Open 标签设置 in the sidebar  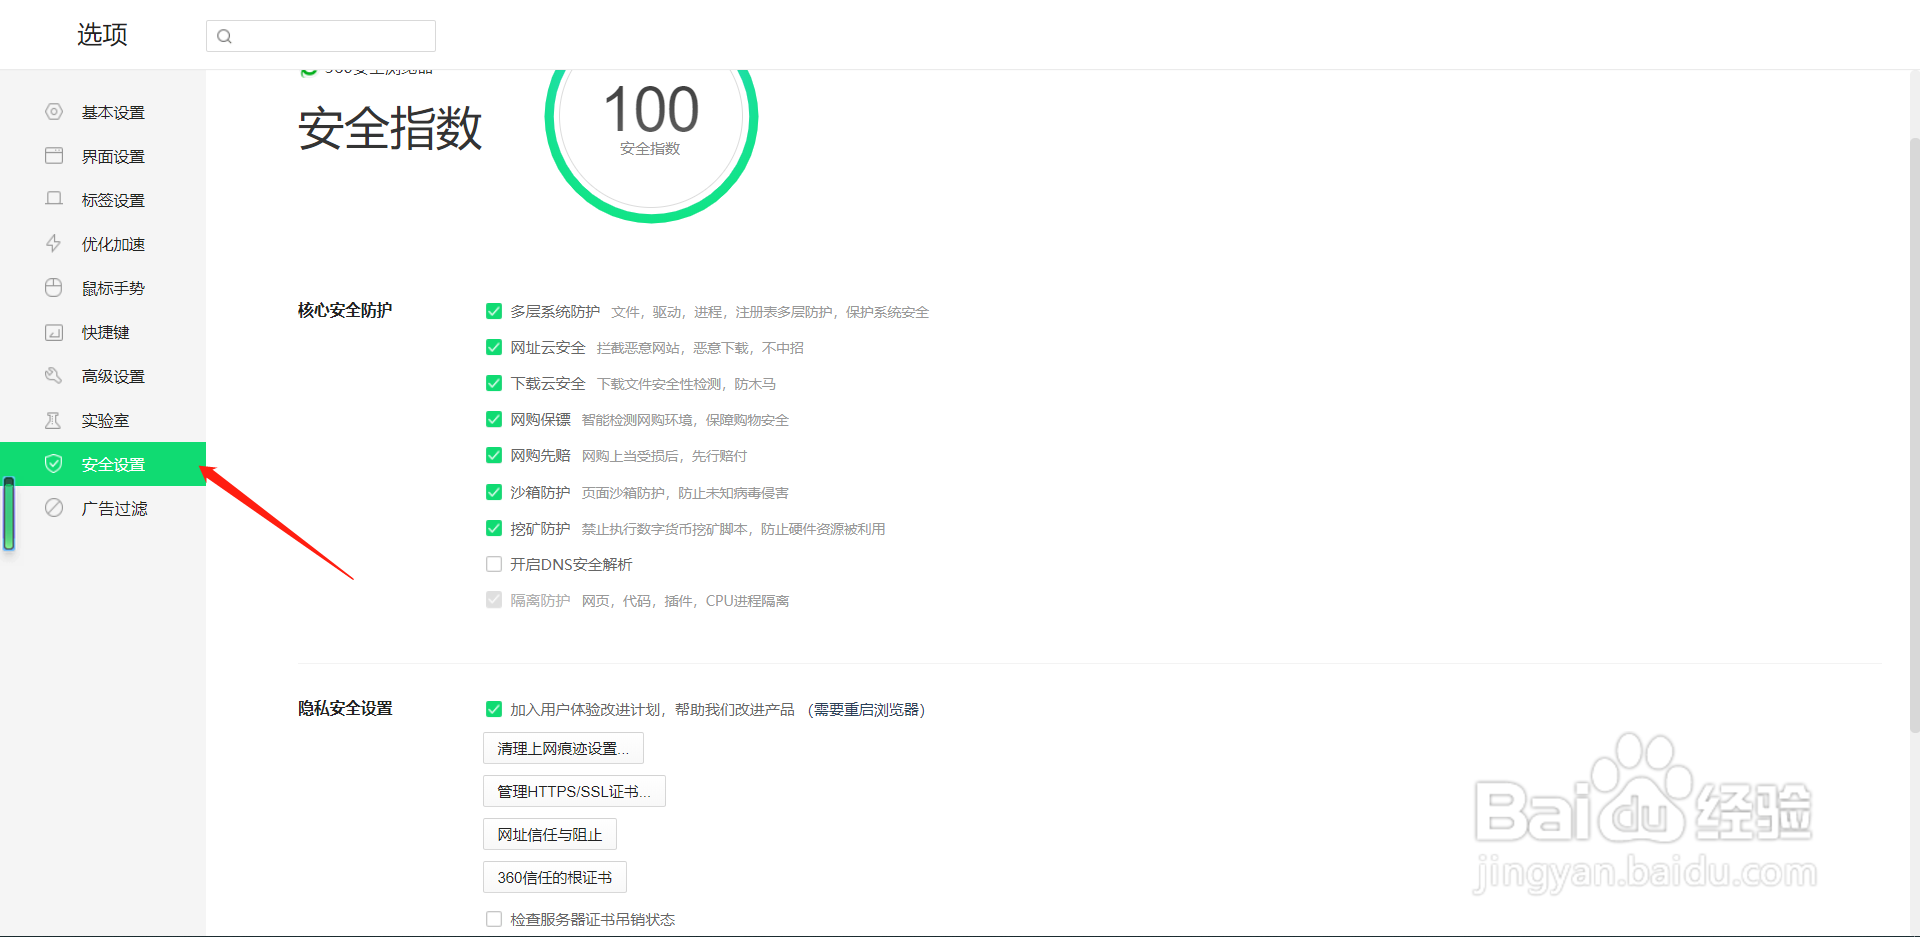click(103, 200)
